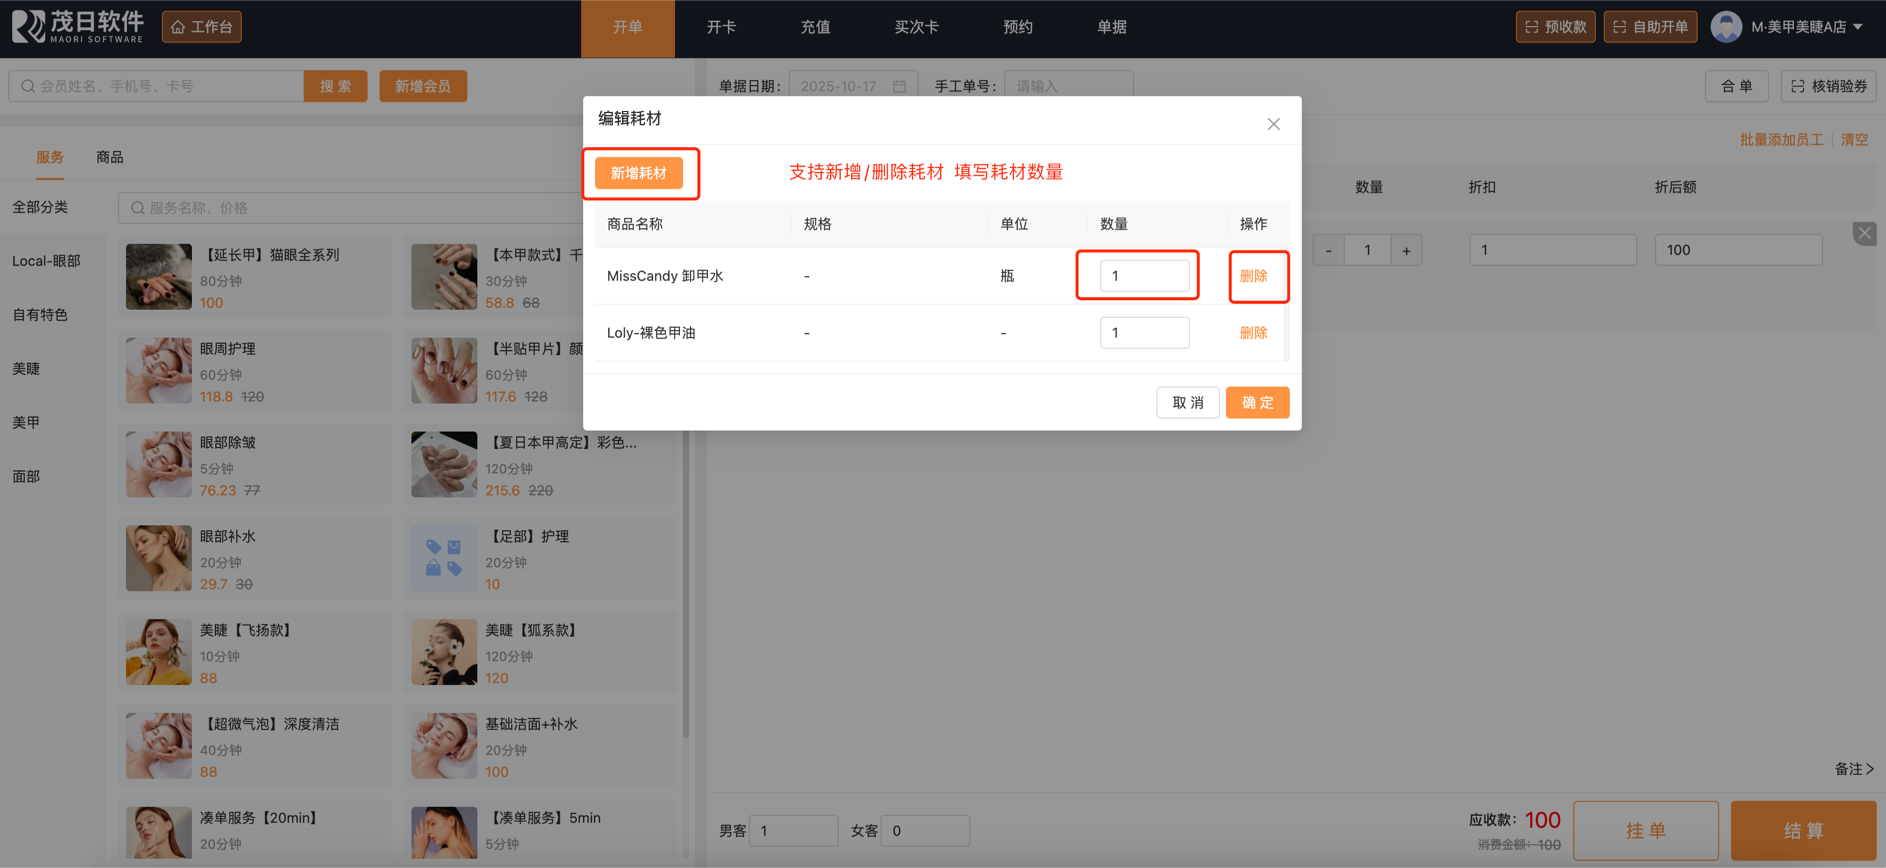Click the 新增耗材 button

tap(639, 173)
